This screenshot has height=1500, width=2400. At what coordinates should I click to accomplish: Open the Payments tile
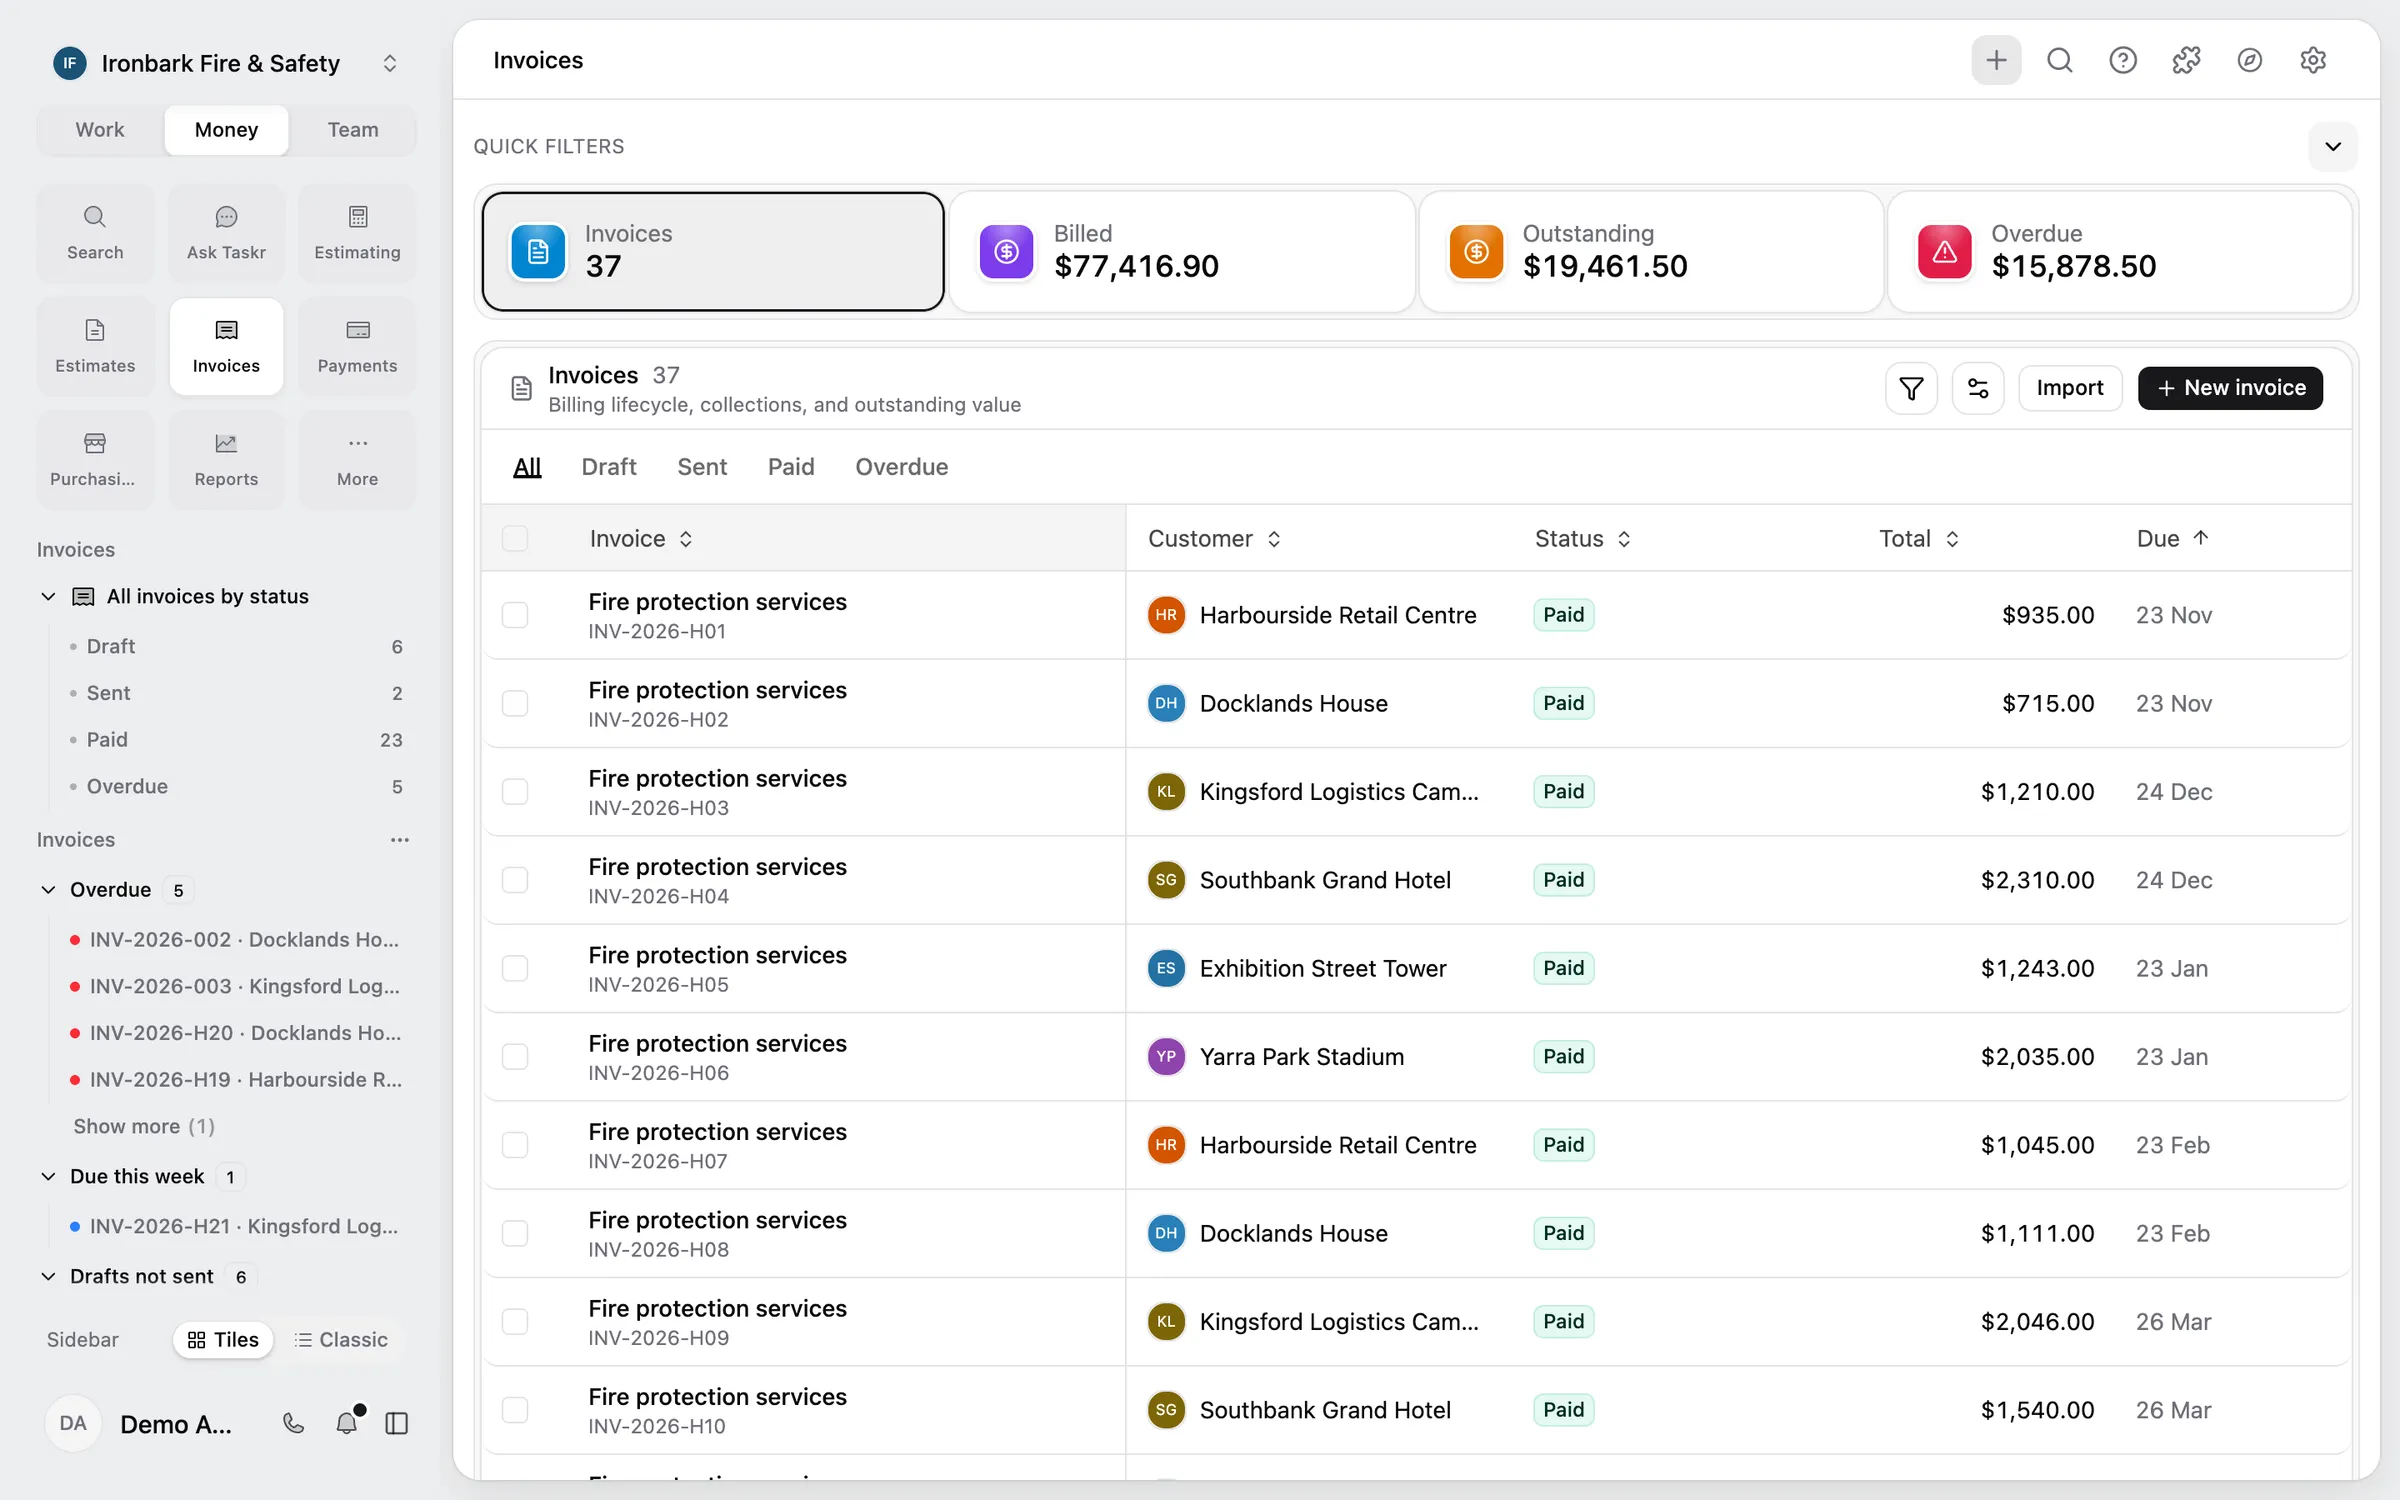(357, 346)
